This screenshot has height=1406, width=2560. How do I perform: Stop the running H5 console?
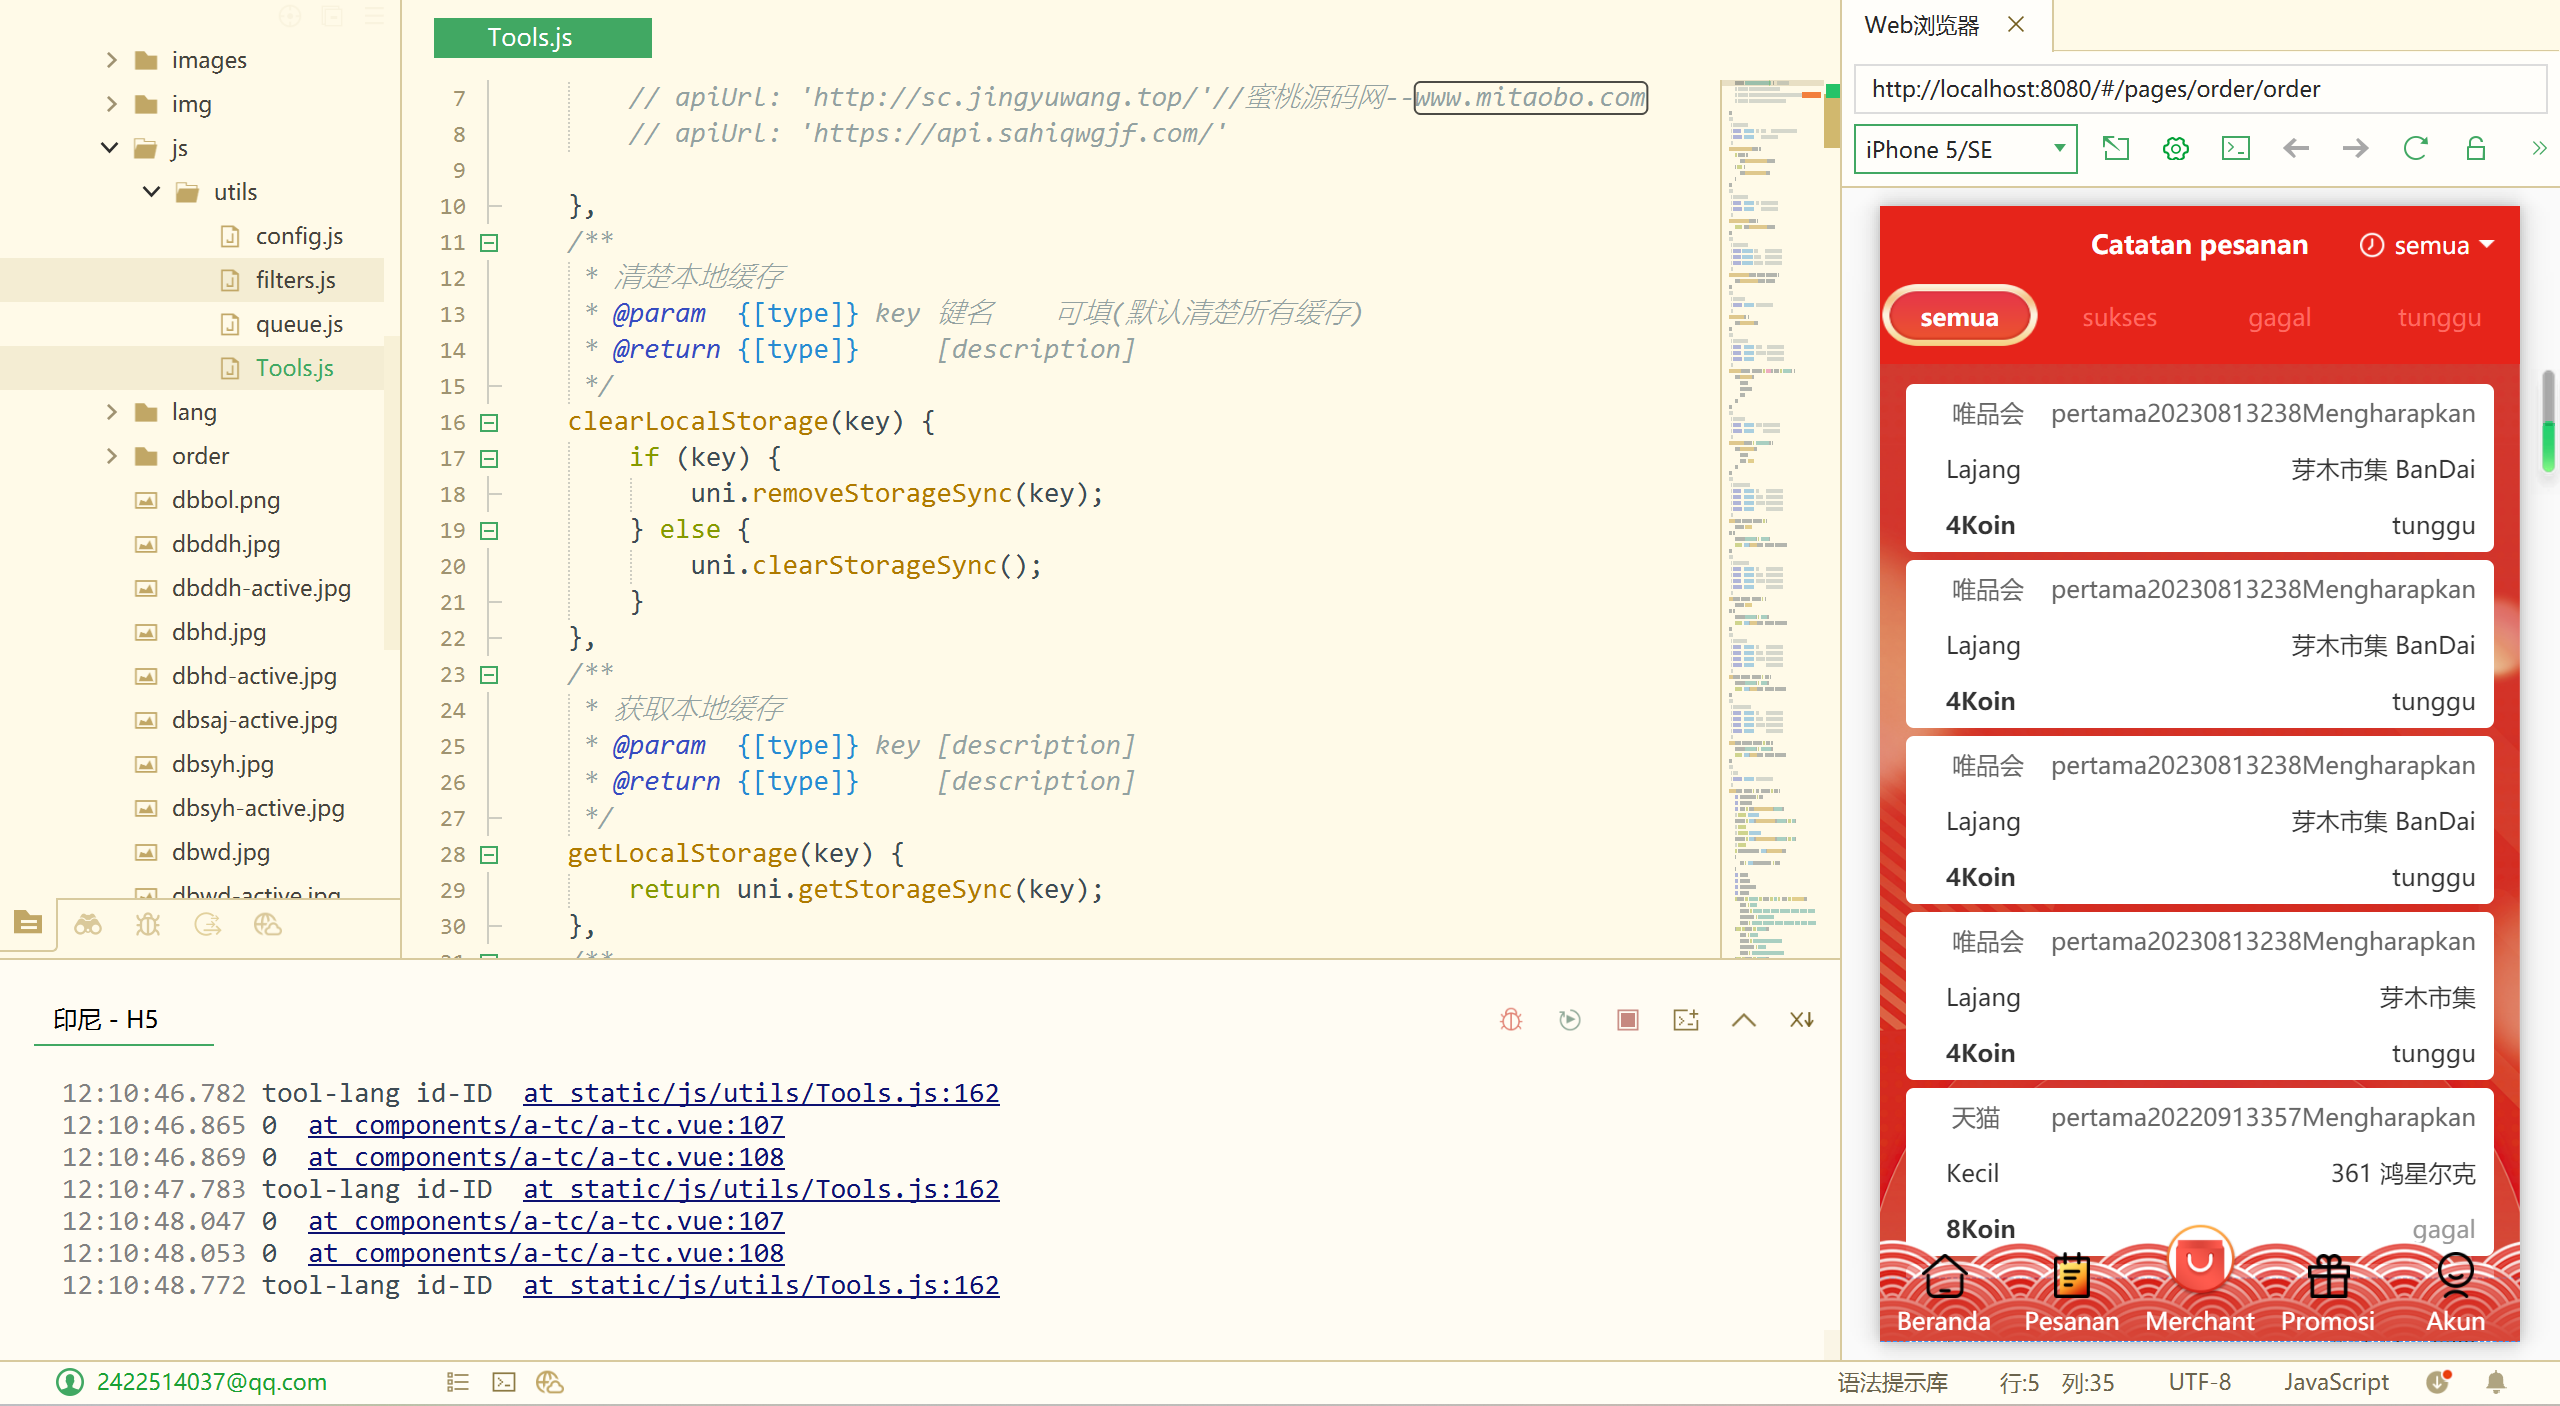[x=1627, y=1019]
